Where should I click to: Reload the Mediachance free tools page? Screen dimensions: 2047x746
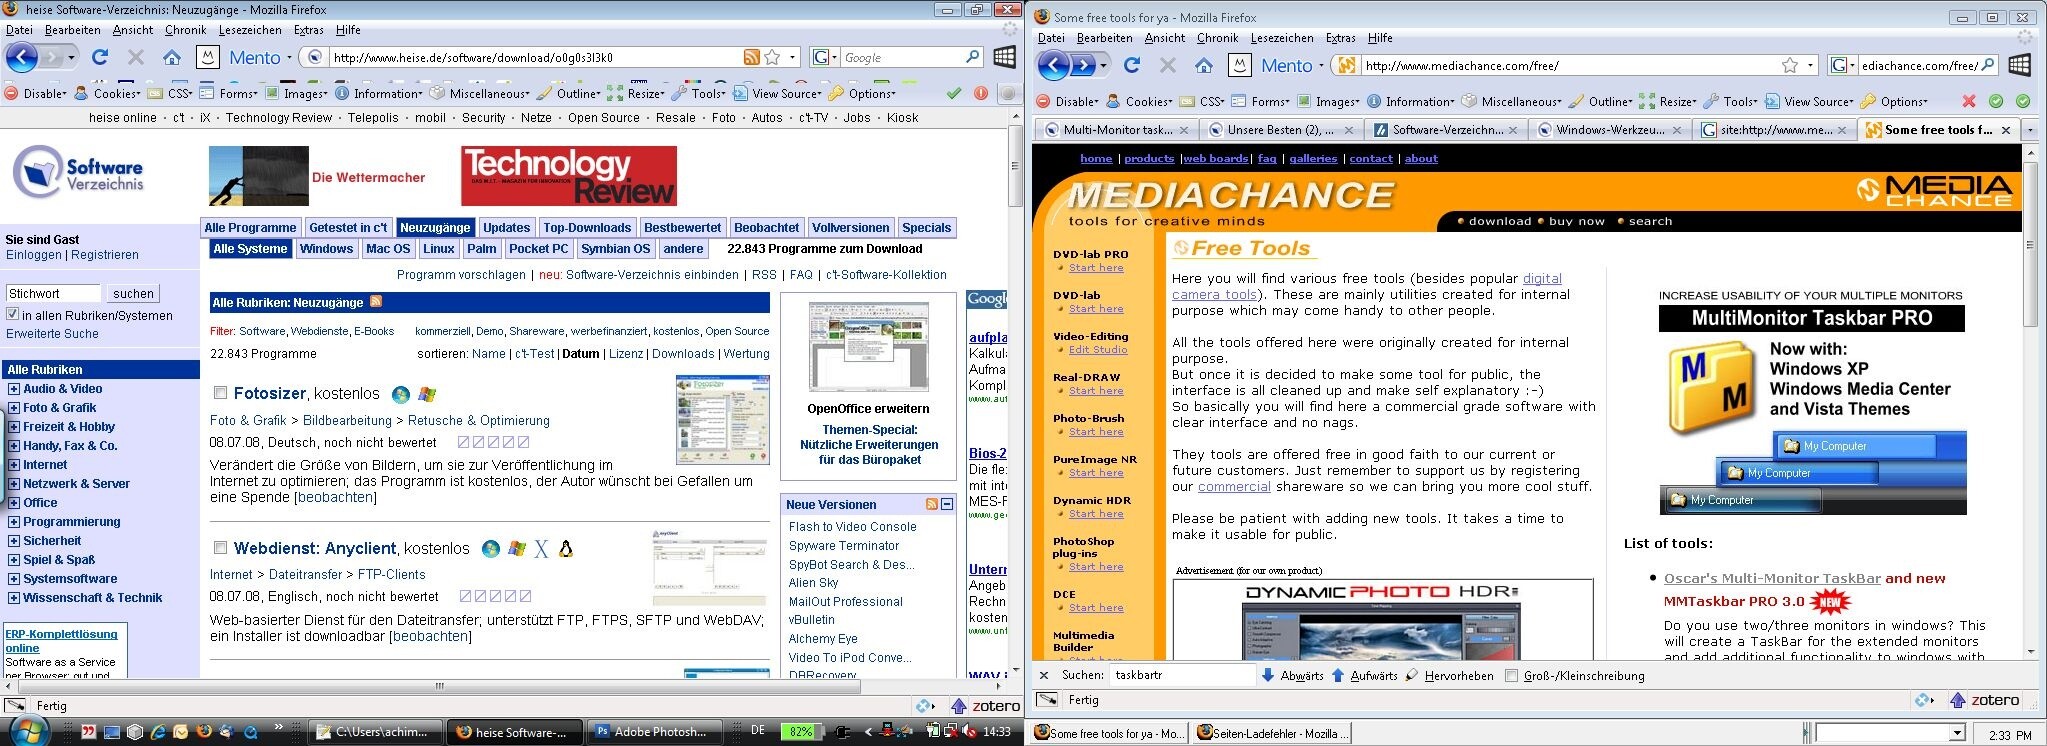[1132, 65]
